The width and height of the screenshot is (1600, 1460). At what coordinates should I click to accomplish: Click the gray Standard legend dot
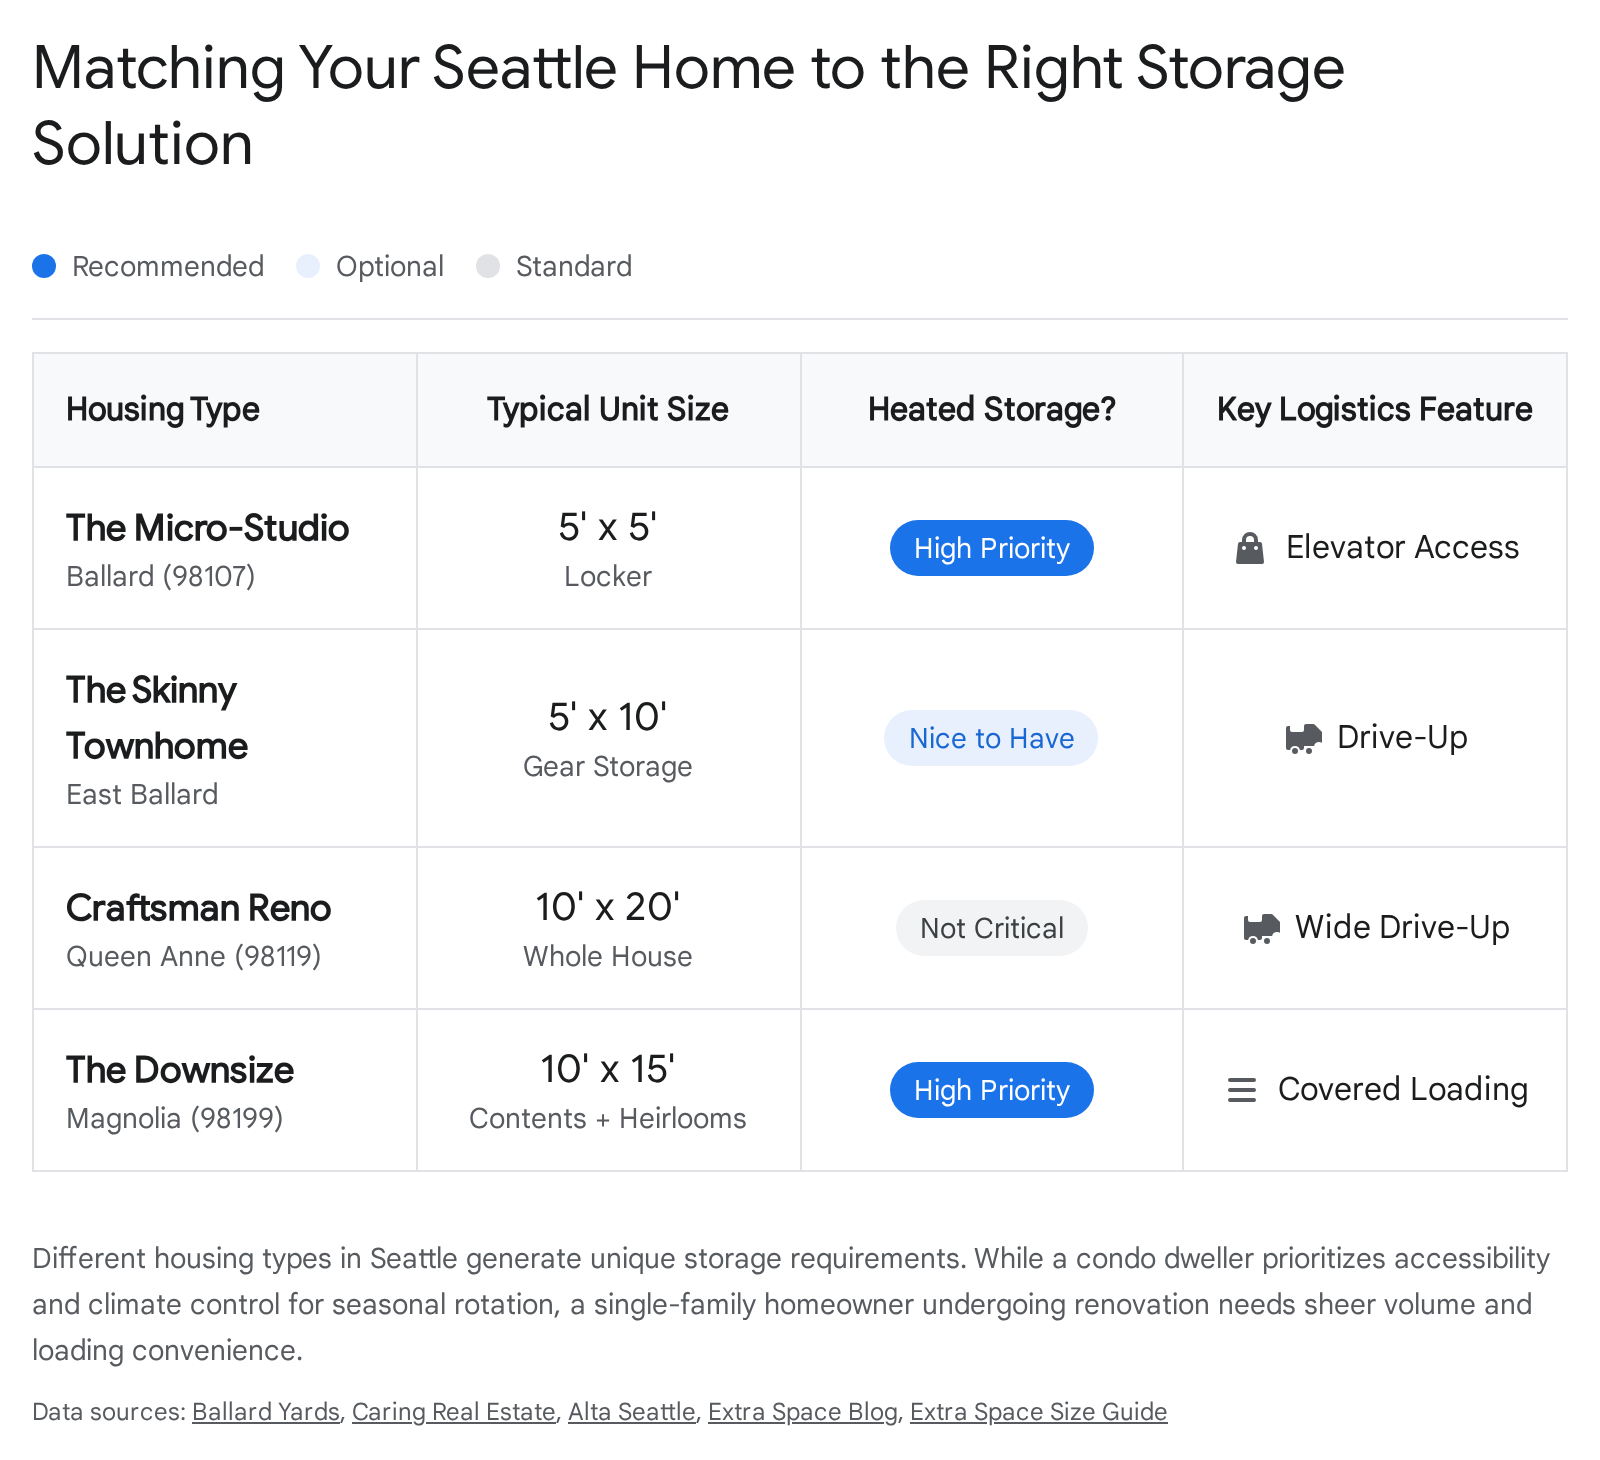point(488,266)
